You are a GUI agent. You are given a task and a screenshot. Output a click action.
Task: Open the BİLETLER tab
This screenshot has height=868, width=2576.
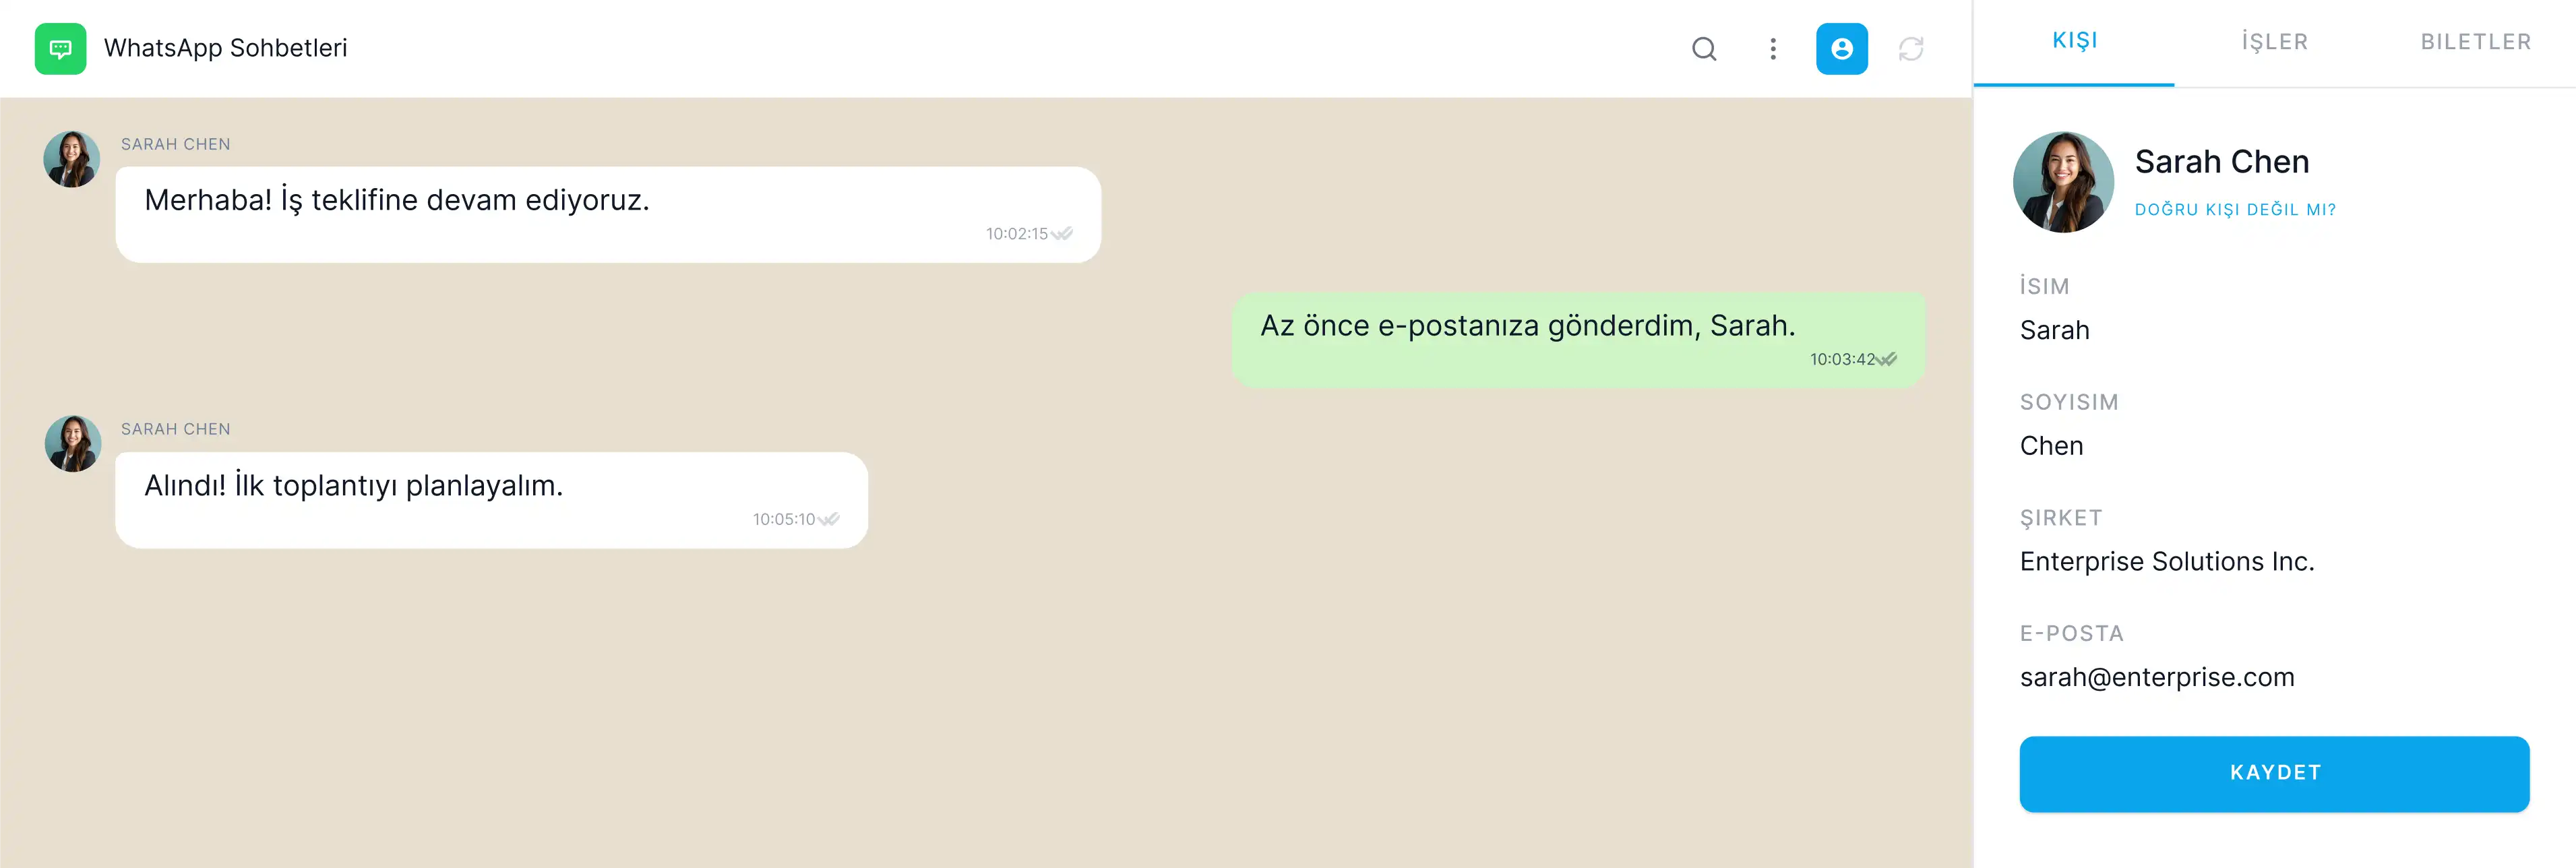point(2476,42)
